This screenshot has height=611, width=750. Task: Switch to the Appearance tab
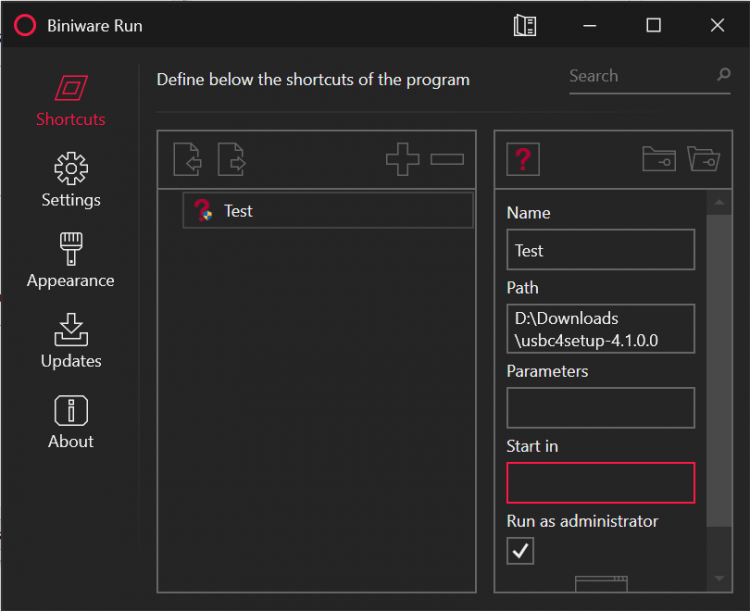[71, 260]
